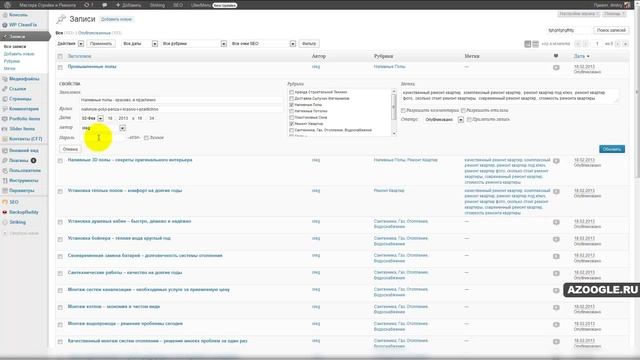Click the Обновить button in quick edit
The height and width of the screenshot is (360, 640).
612,149
